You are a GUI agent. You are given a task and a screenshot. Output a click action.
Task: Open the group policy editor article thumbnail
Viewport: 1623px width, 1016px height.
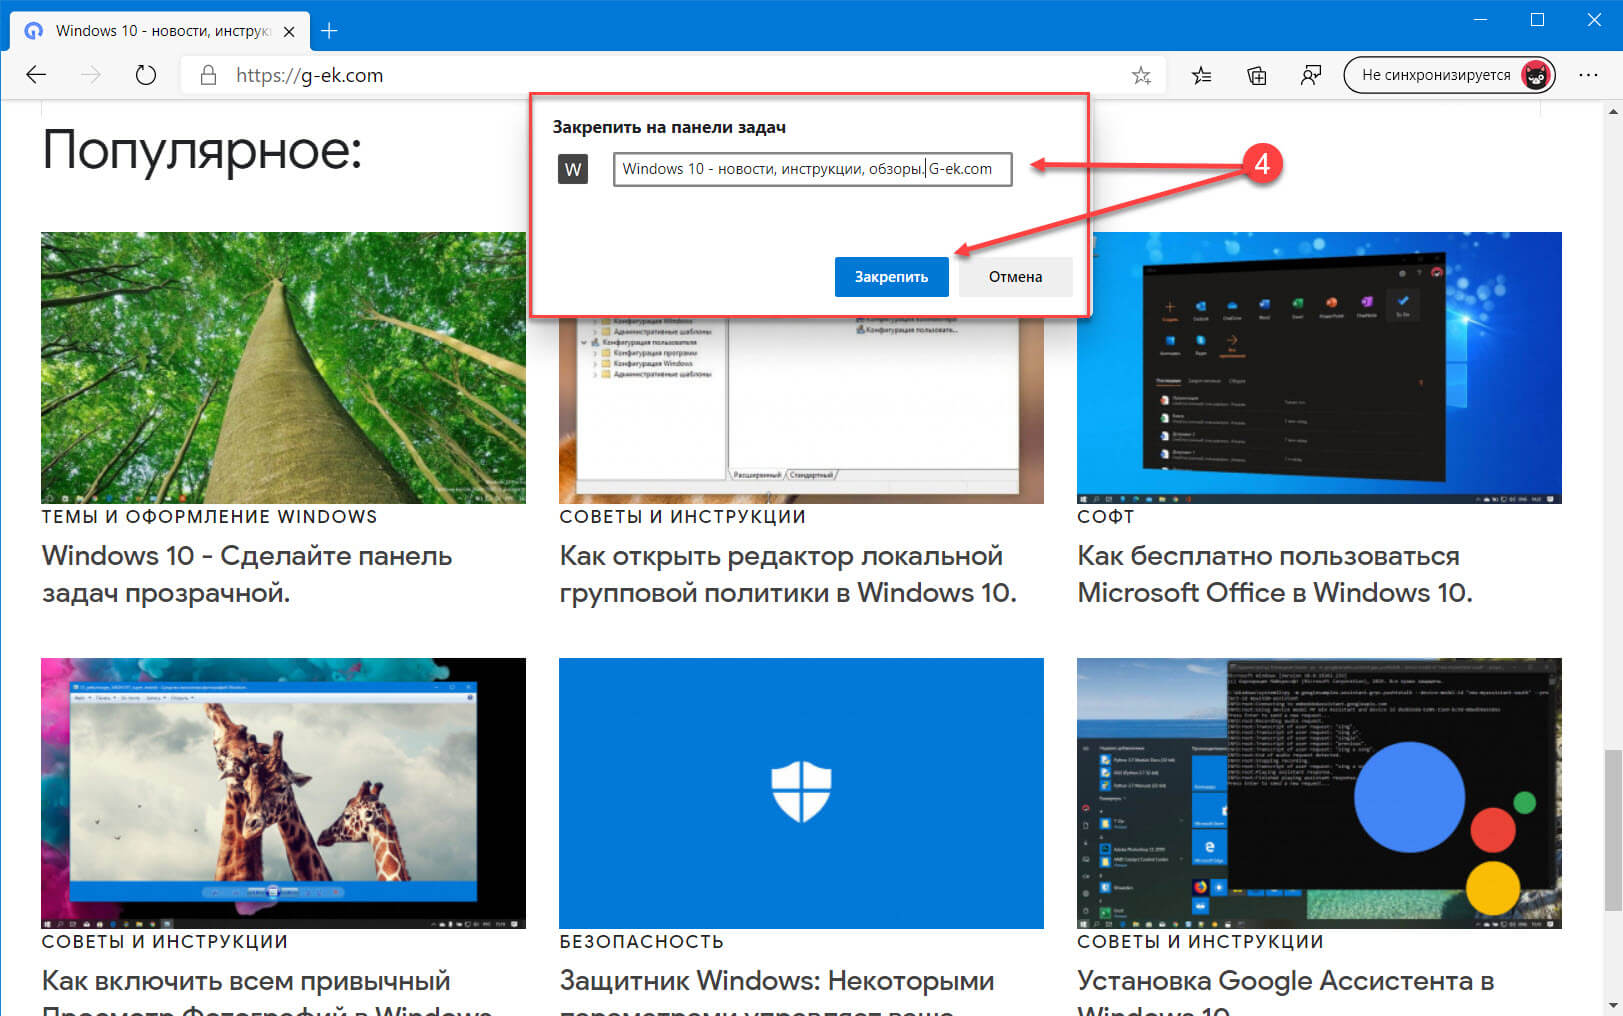(x=801, y=410)
